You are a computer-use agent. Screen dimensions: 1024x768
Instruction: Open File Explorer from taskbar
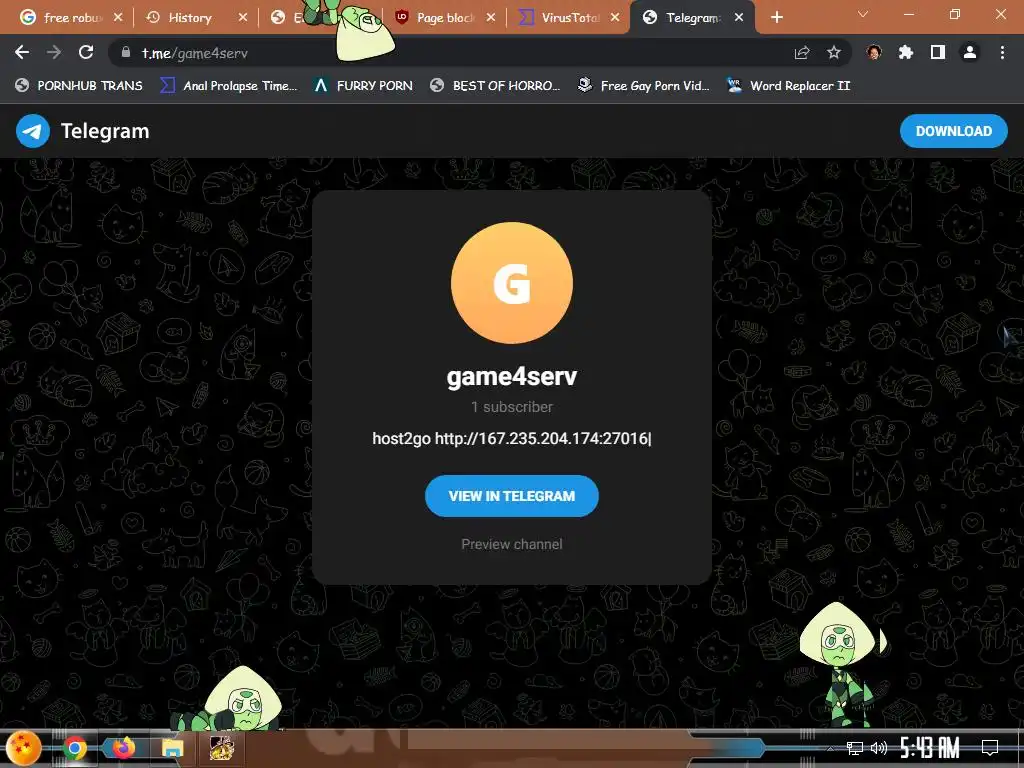coord(172,748)
